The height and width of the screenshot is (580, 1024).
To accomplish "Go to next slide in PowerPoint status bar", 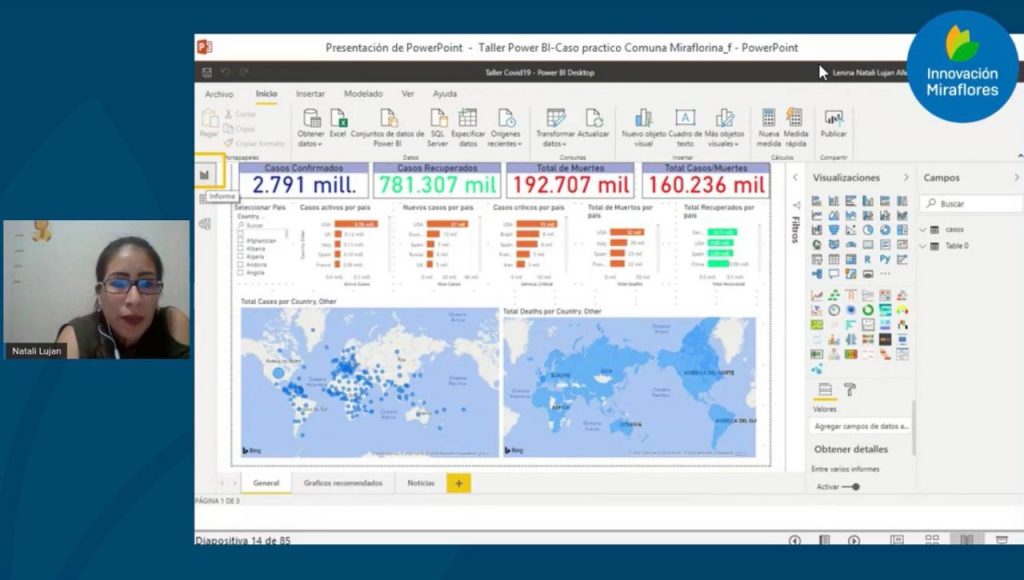I will point(854,540).
